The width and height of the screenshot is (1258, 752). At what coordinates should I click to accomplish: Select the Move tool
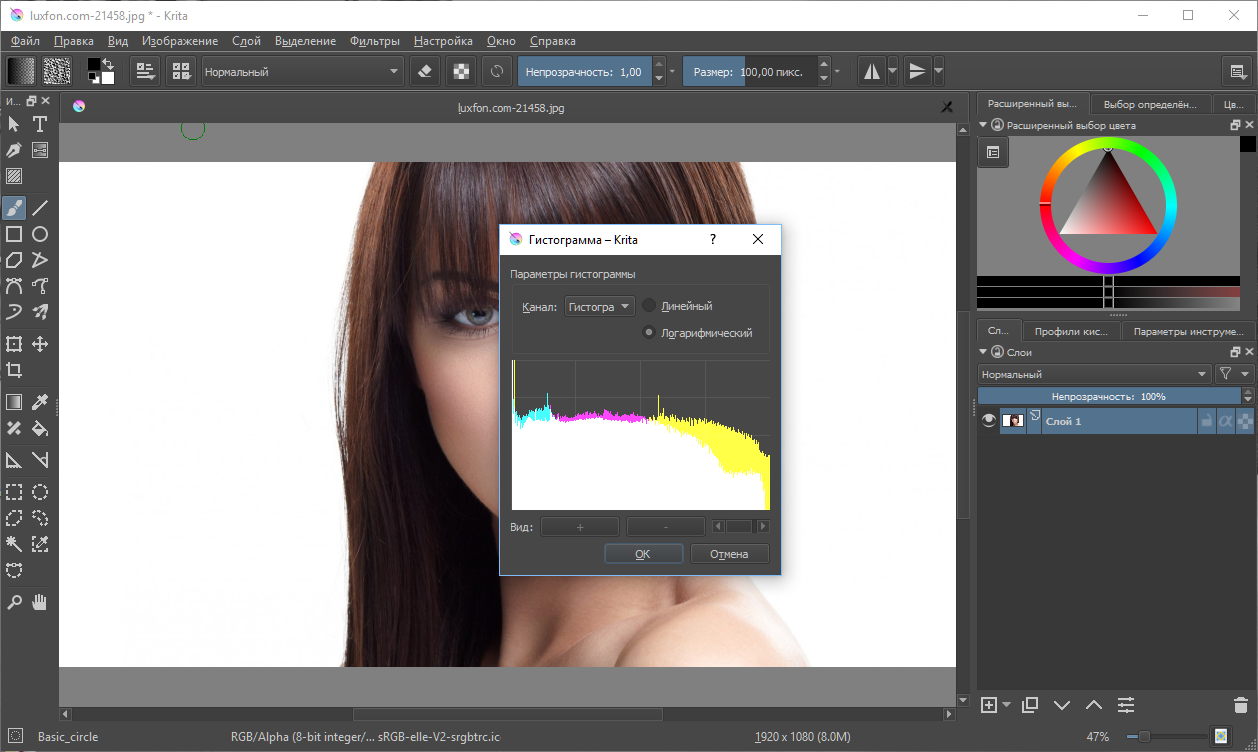pyautogui.click(x=40, y=344)
